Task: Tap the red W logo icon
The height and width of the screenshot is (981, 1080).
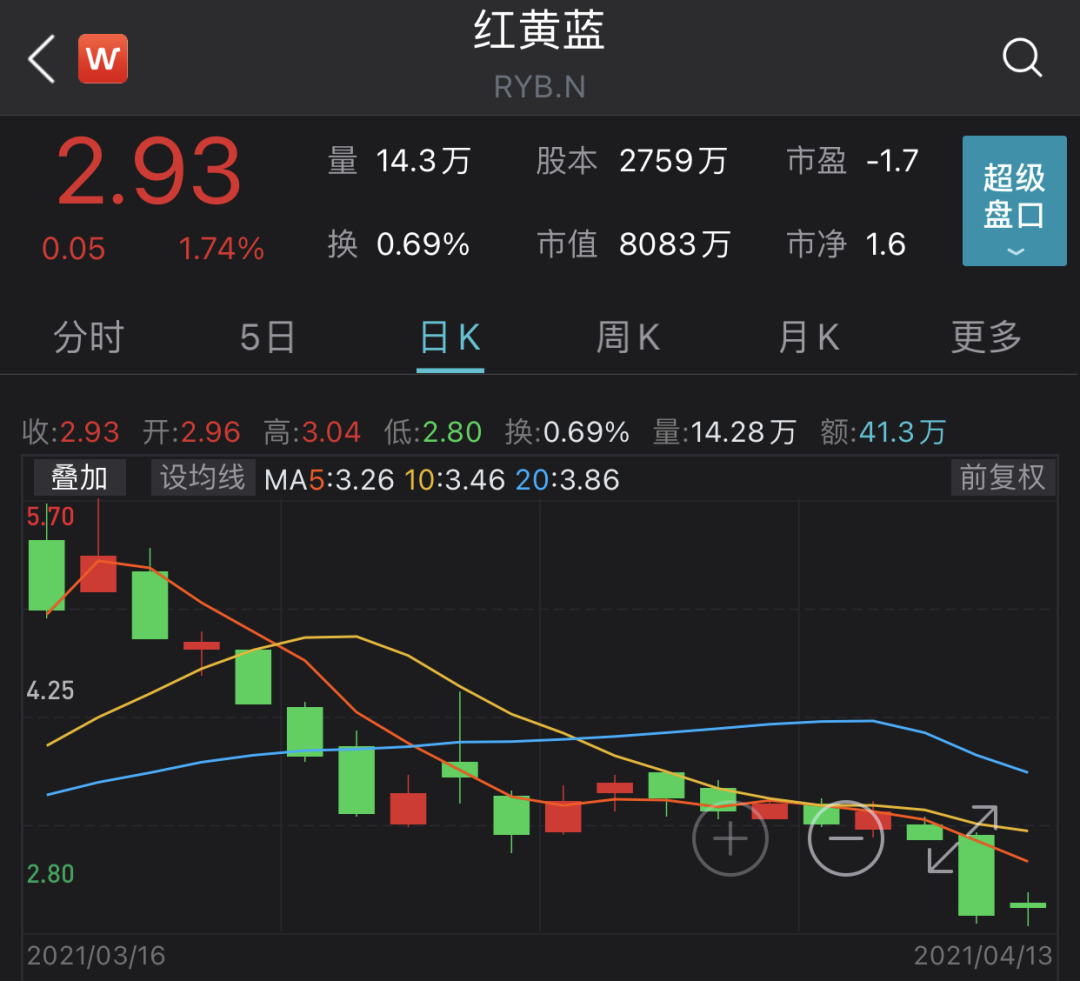Action: coord(103,59)
